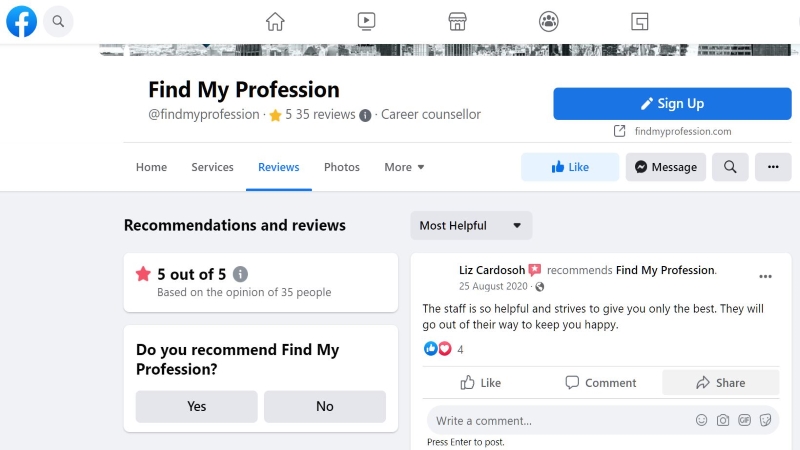
Task: Switch to the Services tab
Action: click(x=212, y=167)
